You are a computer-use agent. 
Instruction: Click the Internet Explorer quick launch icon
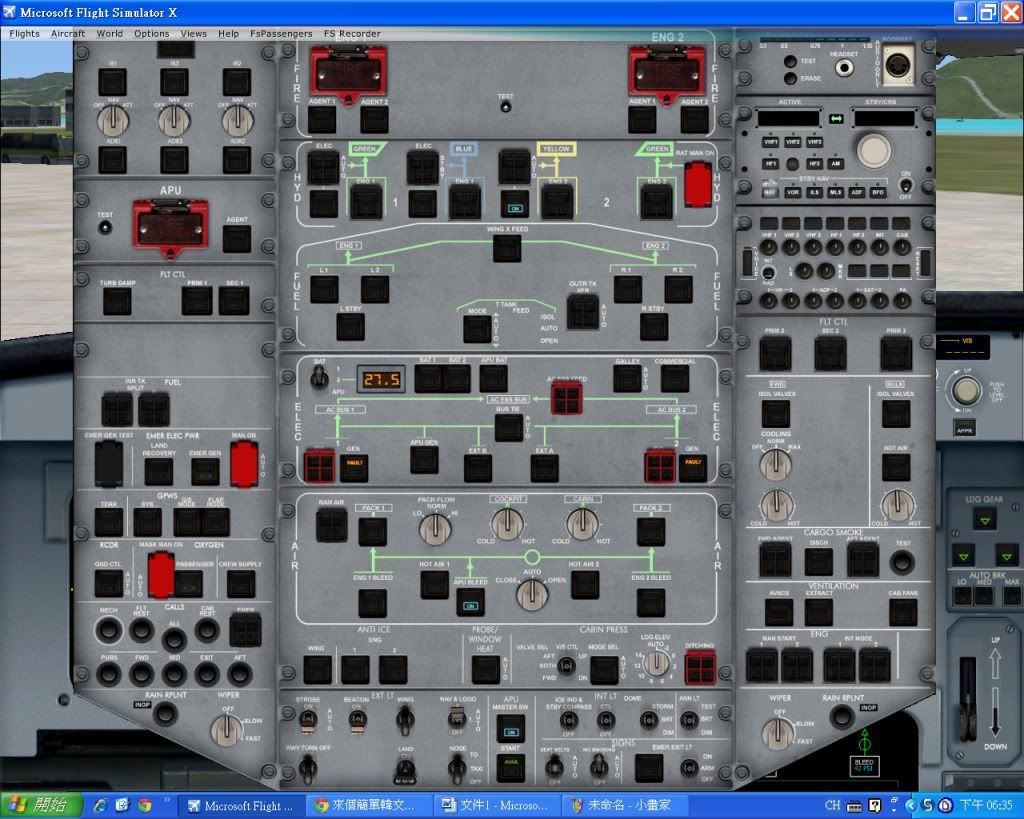coord(100,805)
